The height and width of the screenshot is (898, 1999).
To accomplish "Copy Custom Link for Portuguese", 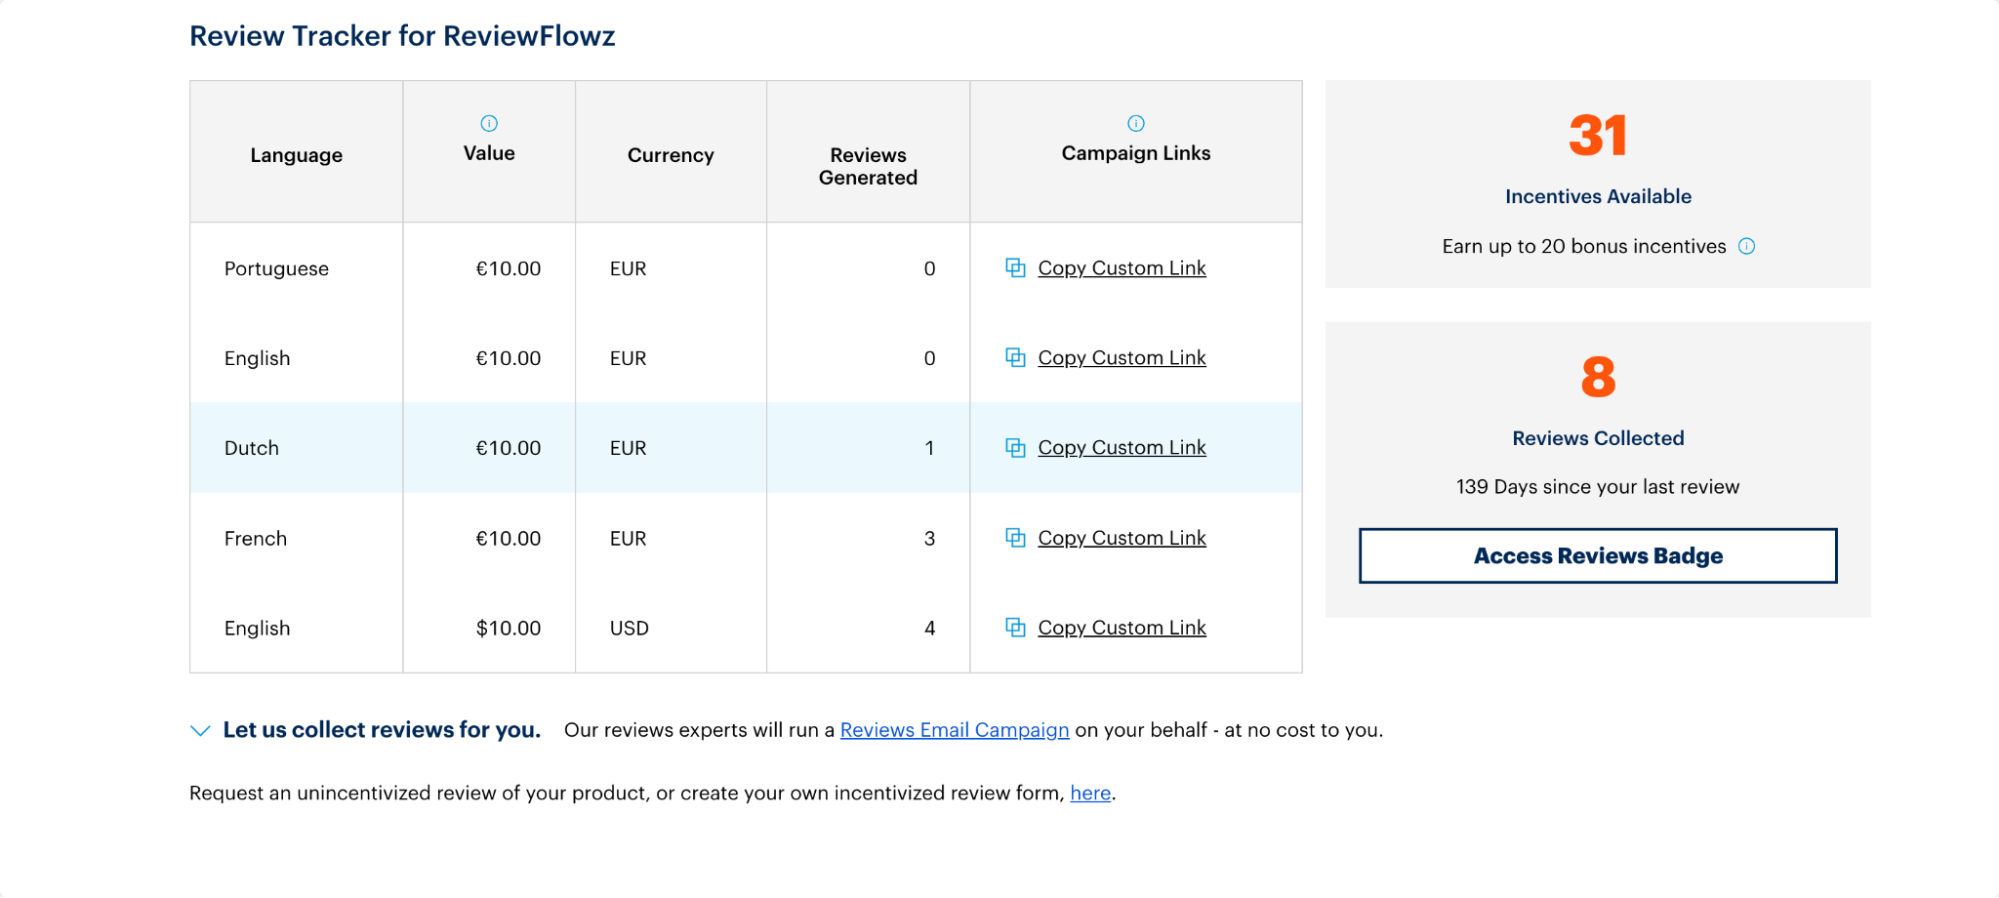I will click(1122, 268).
